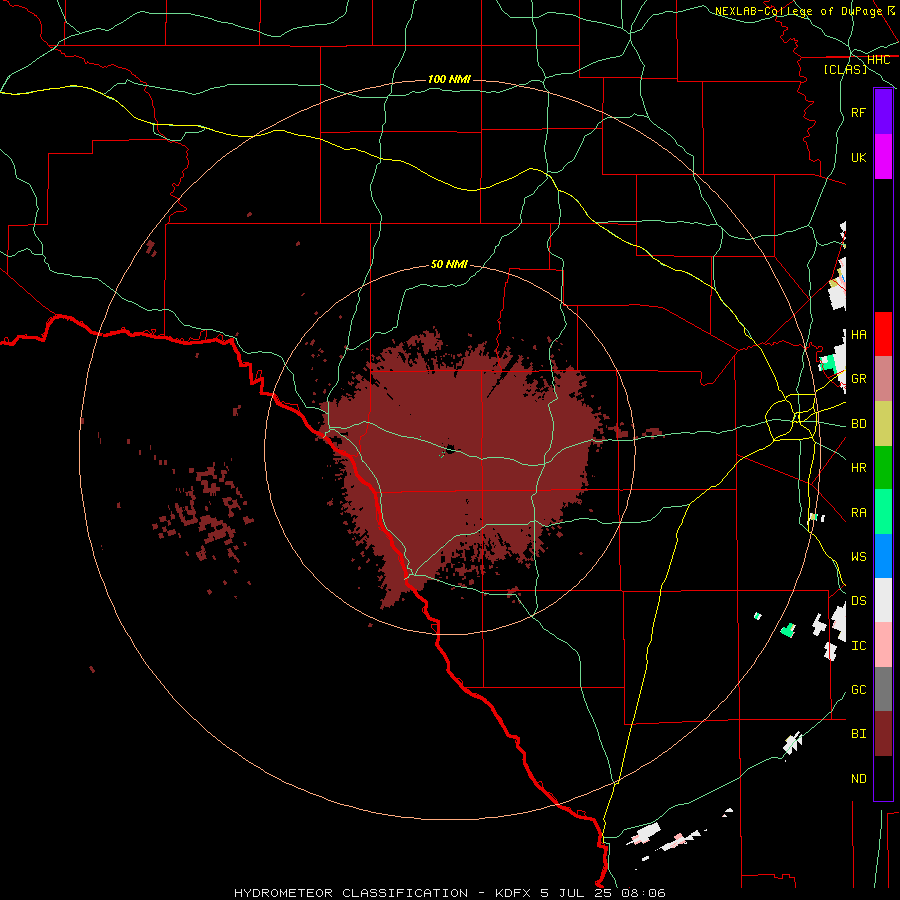This screenshot has width=900, height=900.
Task: Click the dark green HR swatch
Action: 883,468
